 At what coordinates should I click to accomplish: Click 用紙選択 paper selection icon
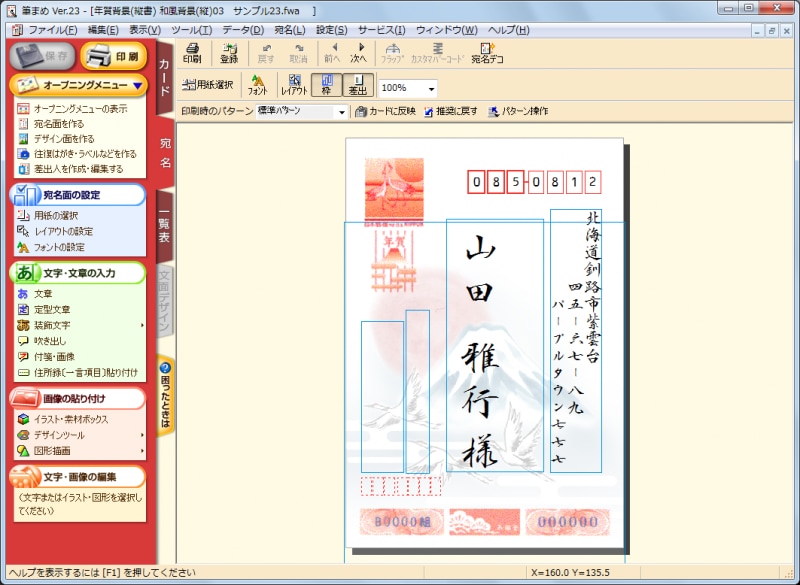pyautogui.click(x=208, y=85)
